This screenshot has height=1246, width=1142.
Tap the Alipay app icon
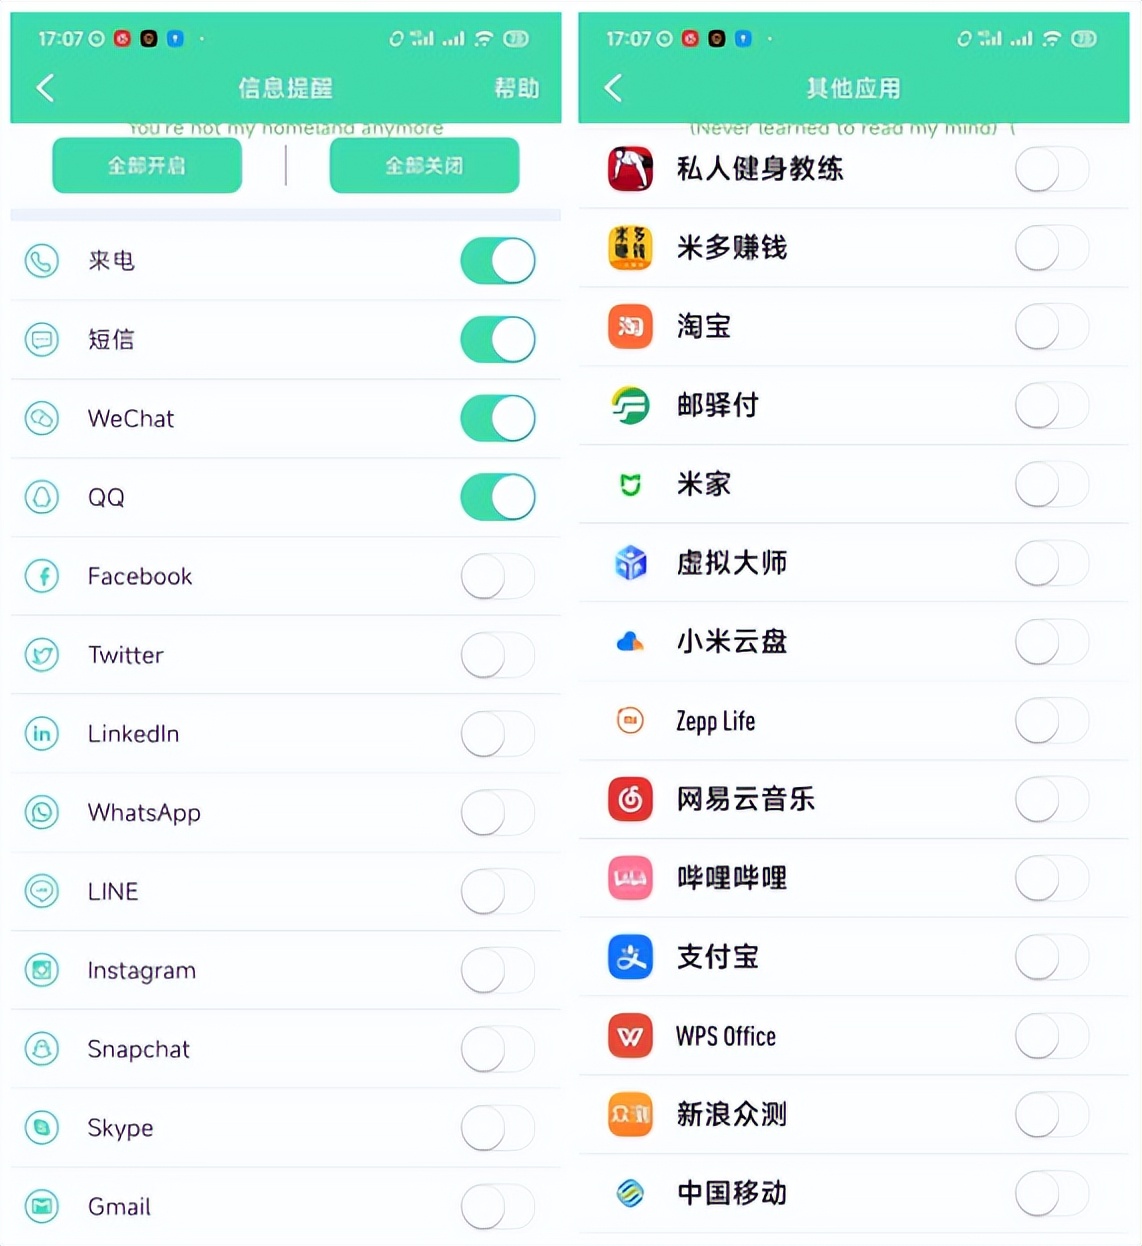630,957
